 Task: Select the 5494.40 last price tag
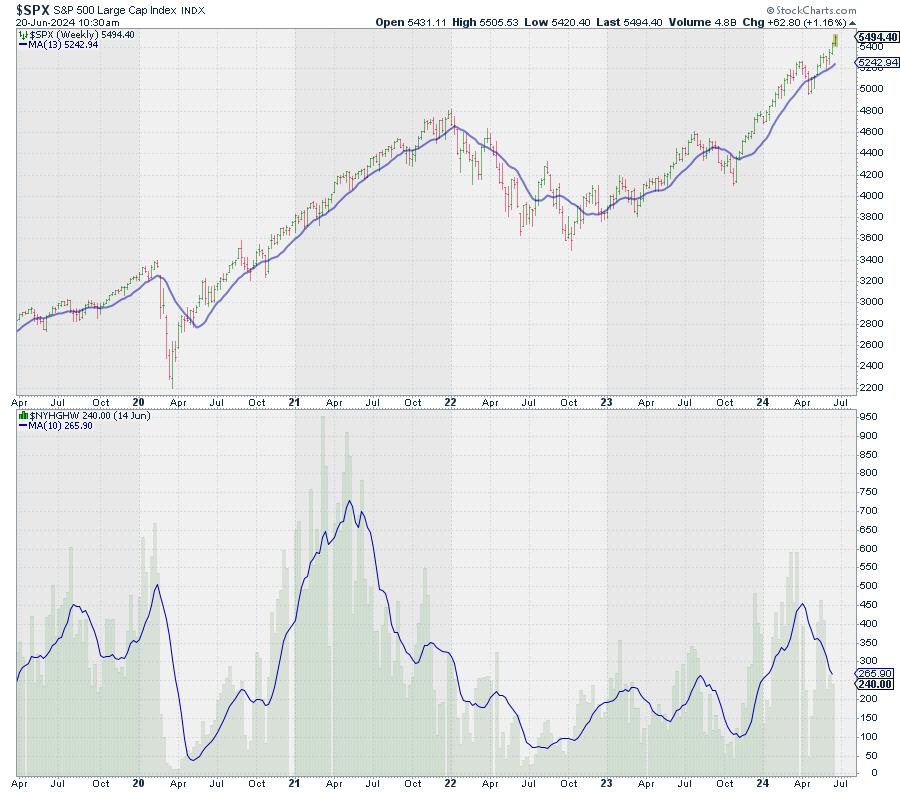point(875,38)
